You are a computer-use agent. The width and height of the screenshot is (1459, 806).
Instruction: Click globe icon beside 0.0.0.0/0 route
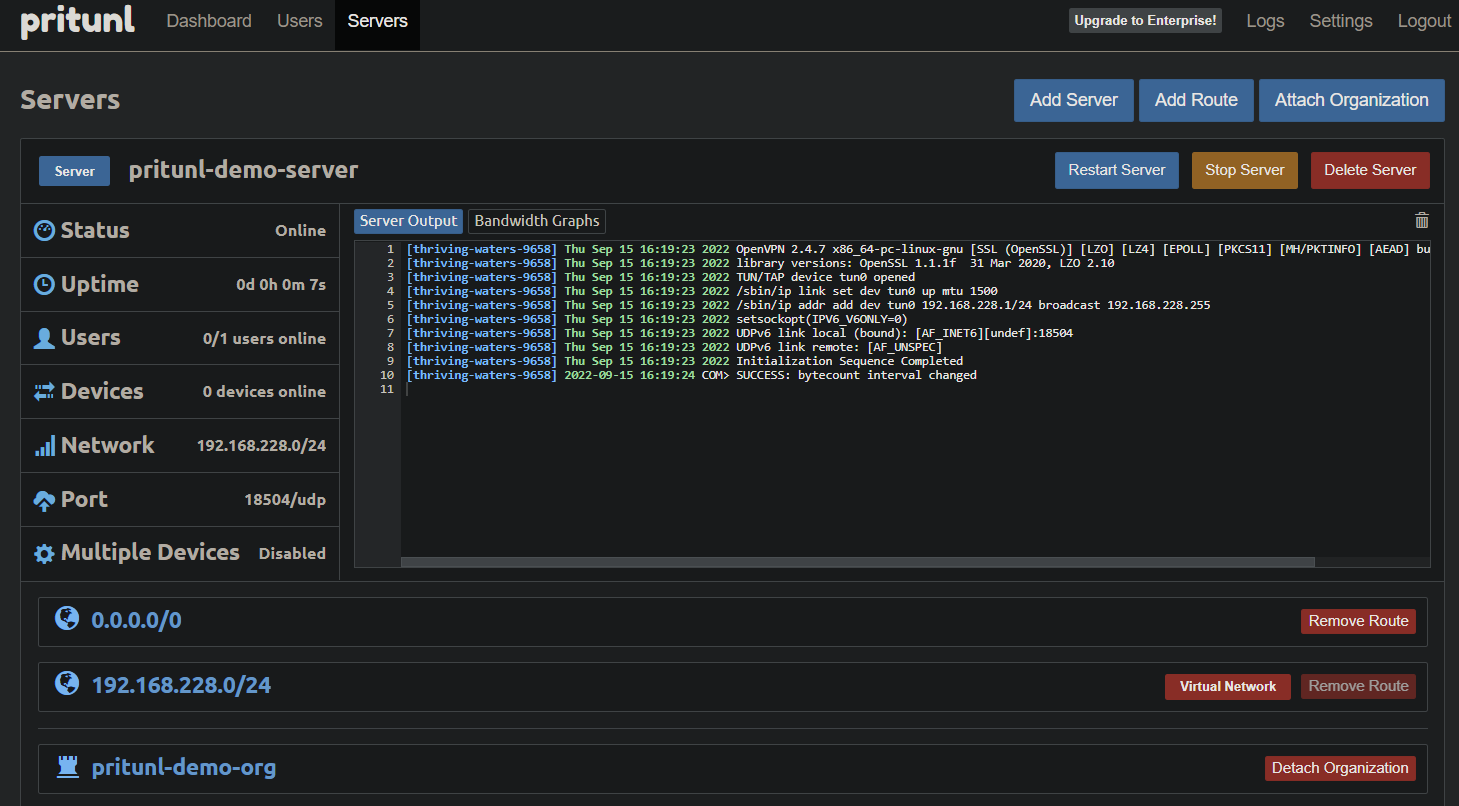67,619
